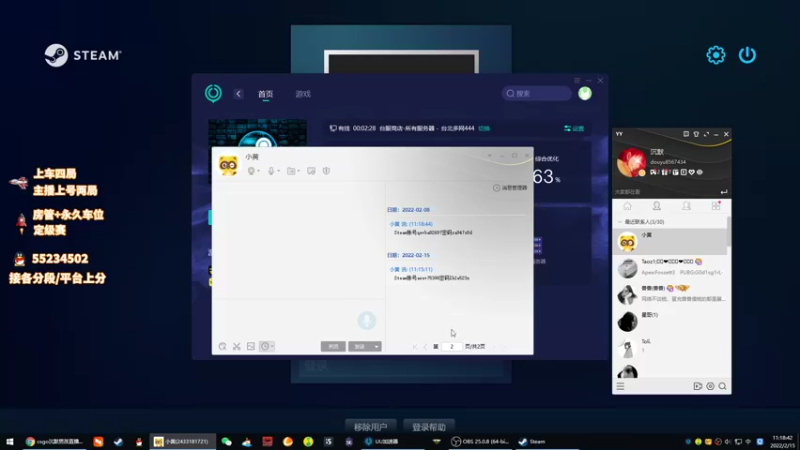
Task: Click the page number field showing 2
Action: click(x=452, y=346)
